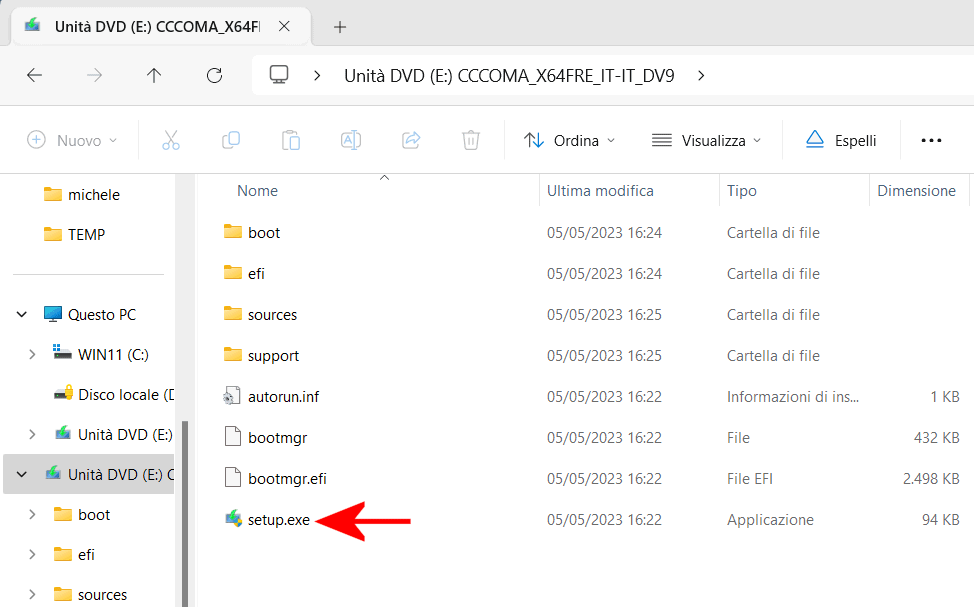Image resolution: width=974 pixels, height=607 pixels.
Task: Go back with the Back arrow
Action: (x=35, y=76)
